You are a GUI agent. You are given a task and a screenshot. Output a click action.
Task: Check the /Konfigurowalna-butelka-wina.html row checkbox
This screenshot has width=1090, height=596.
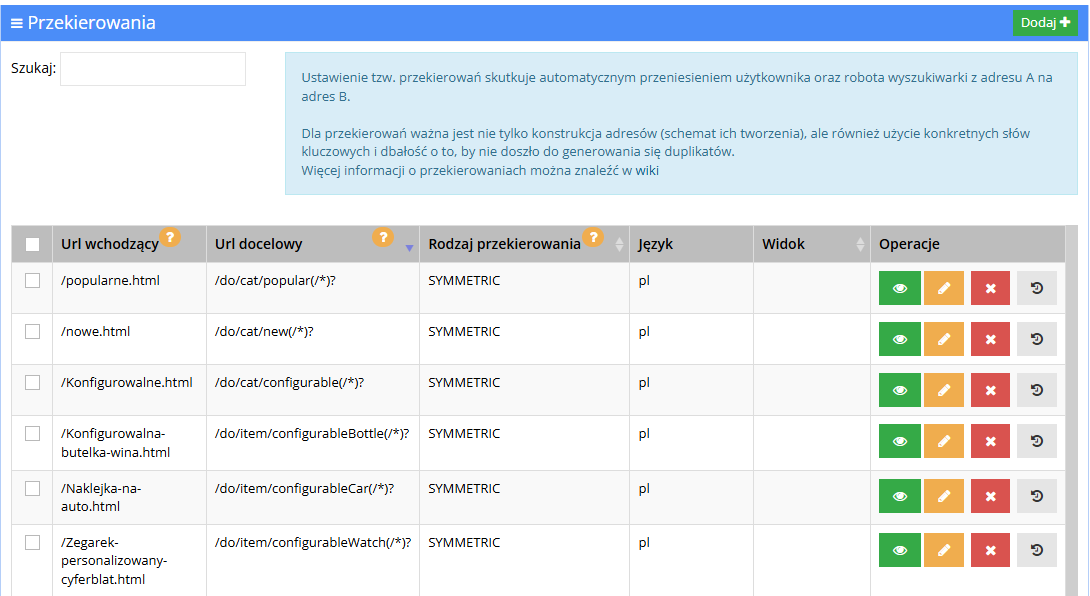(33, 433)
